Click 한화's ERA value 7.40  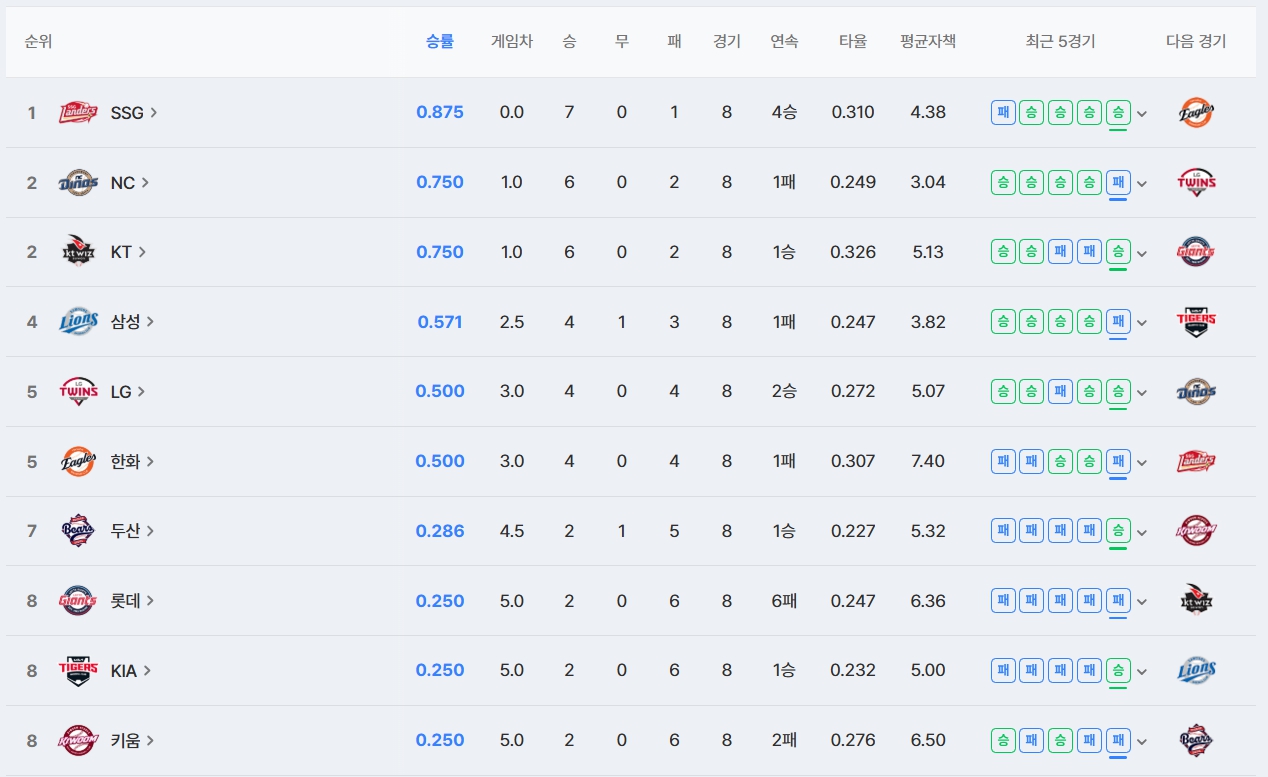pos(928,462)
